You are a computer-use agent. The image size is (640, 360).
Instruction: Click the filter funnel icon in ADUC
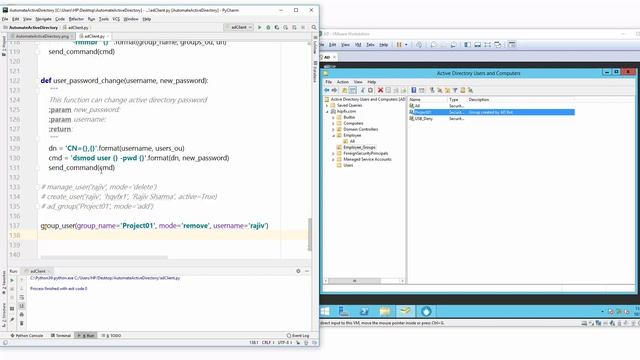tap(455, 90)
